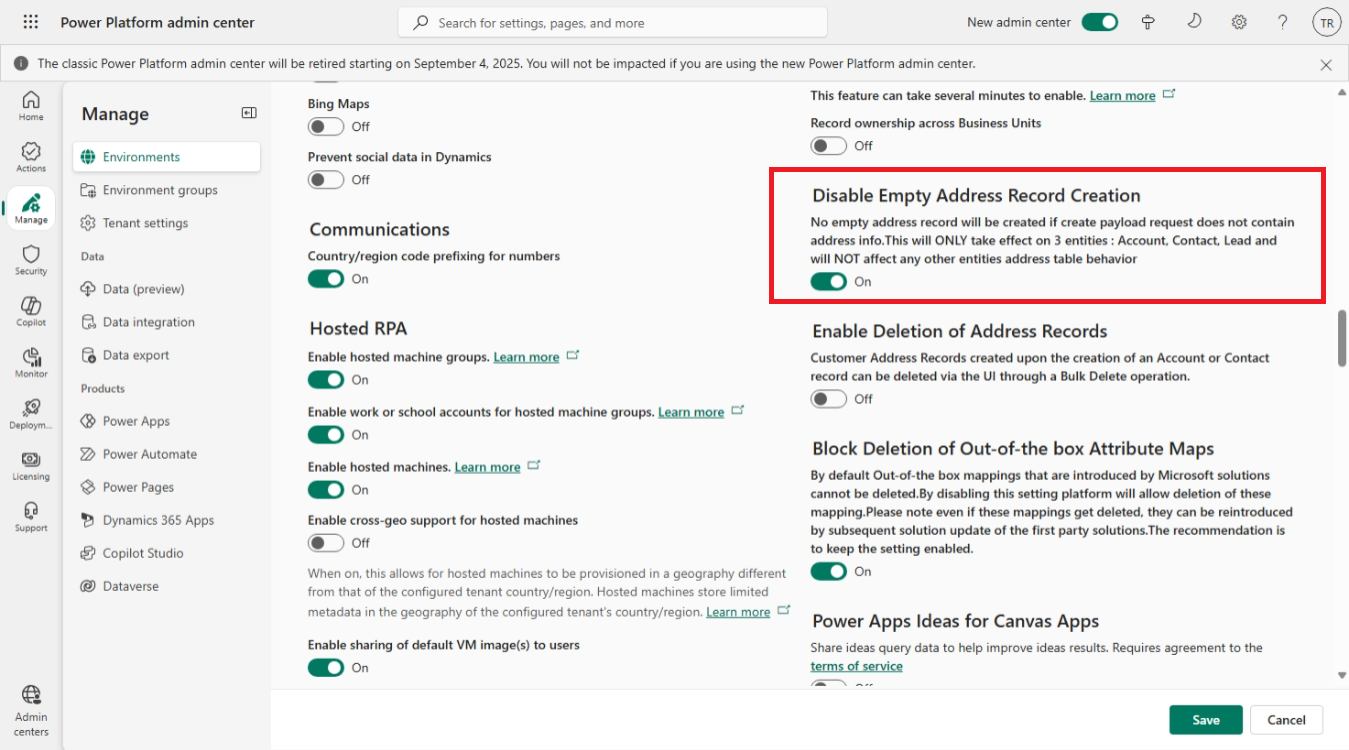This screenshot has height=750, width=1349.
Task: Toggle cross-geo support for hosted machines
Action: click(326, 543)
